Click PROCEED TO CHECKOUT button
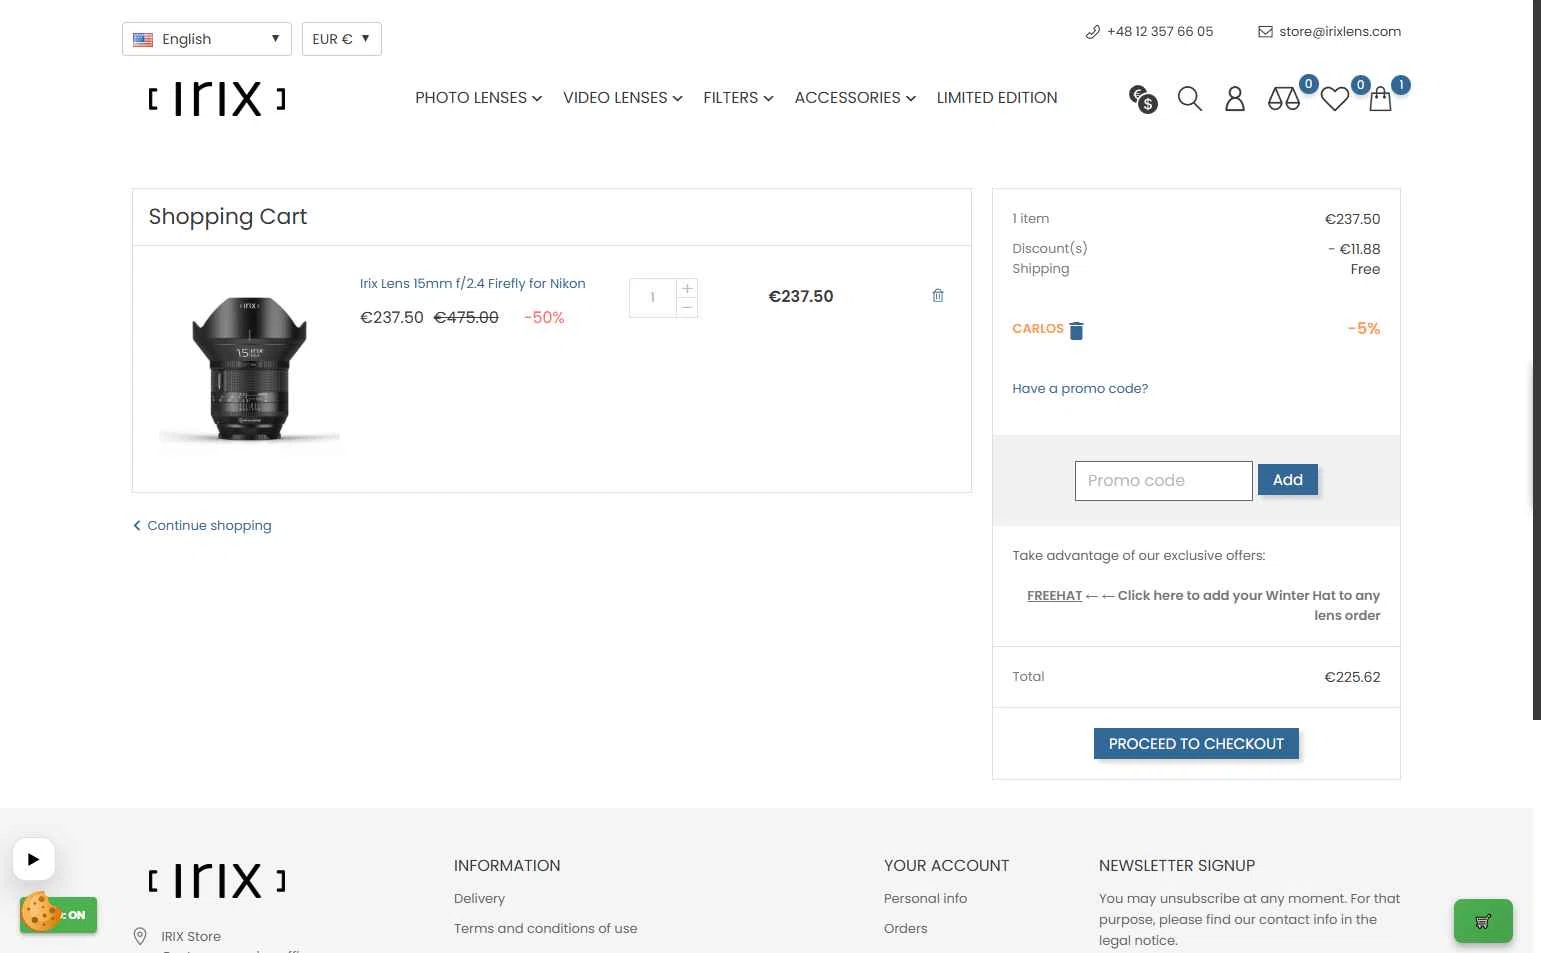Screen dimensions: 1541x953 click(1196, 744)
